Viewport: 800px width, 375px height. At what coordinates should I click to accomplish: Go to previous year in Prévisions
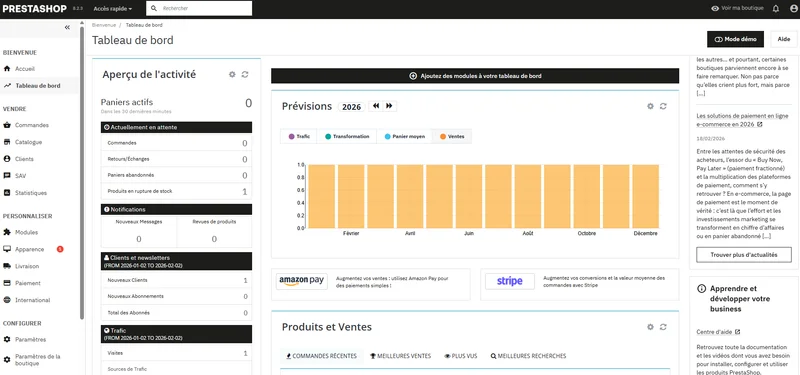377,106
